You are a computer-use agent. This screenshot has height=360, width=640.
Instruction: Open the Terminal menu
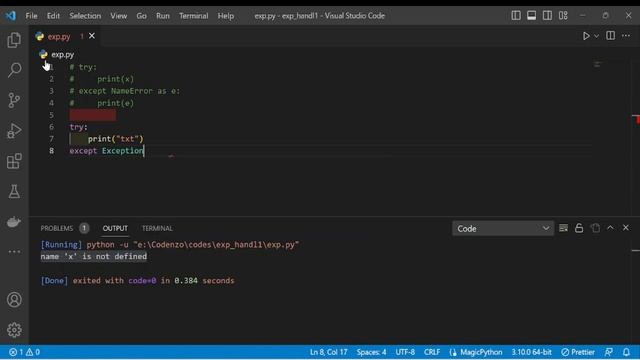coord(193,16)
